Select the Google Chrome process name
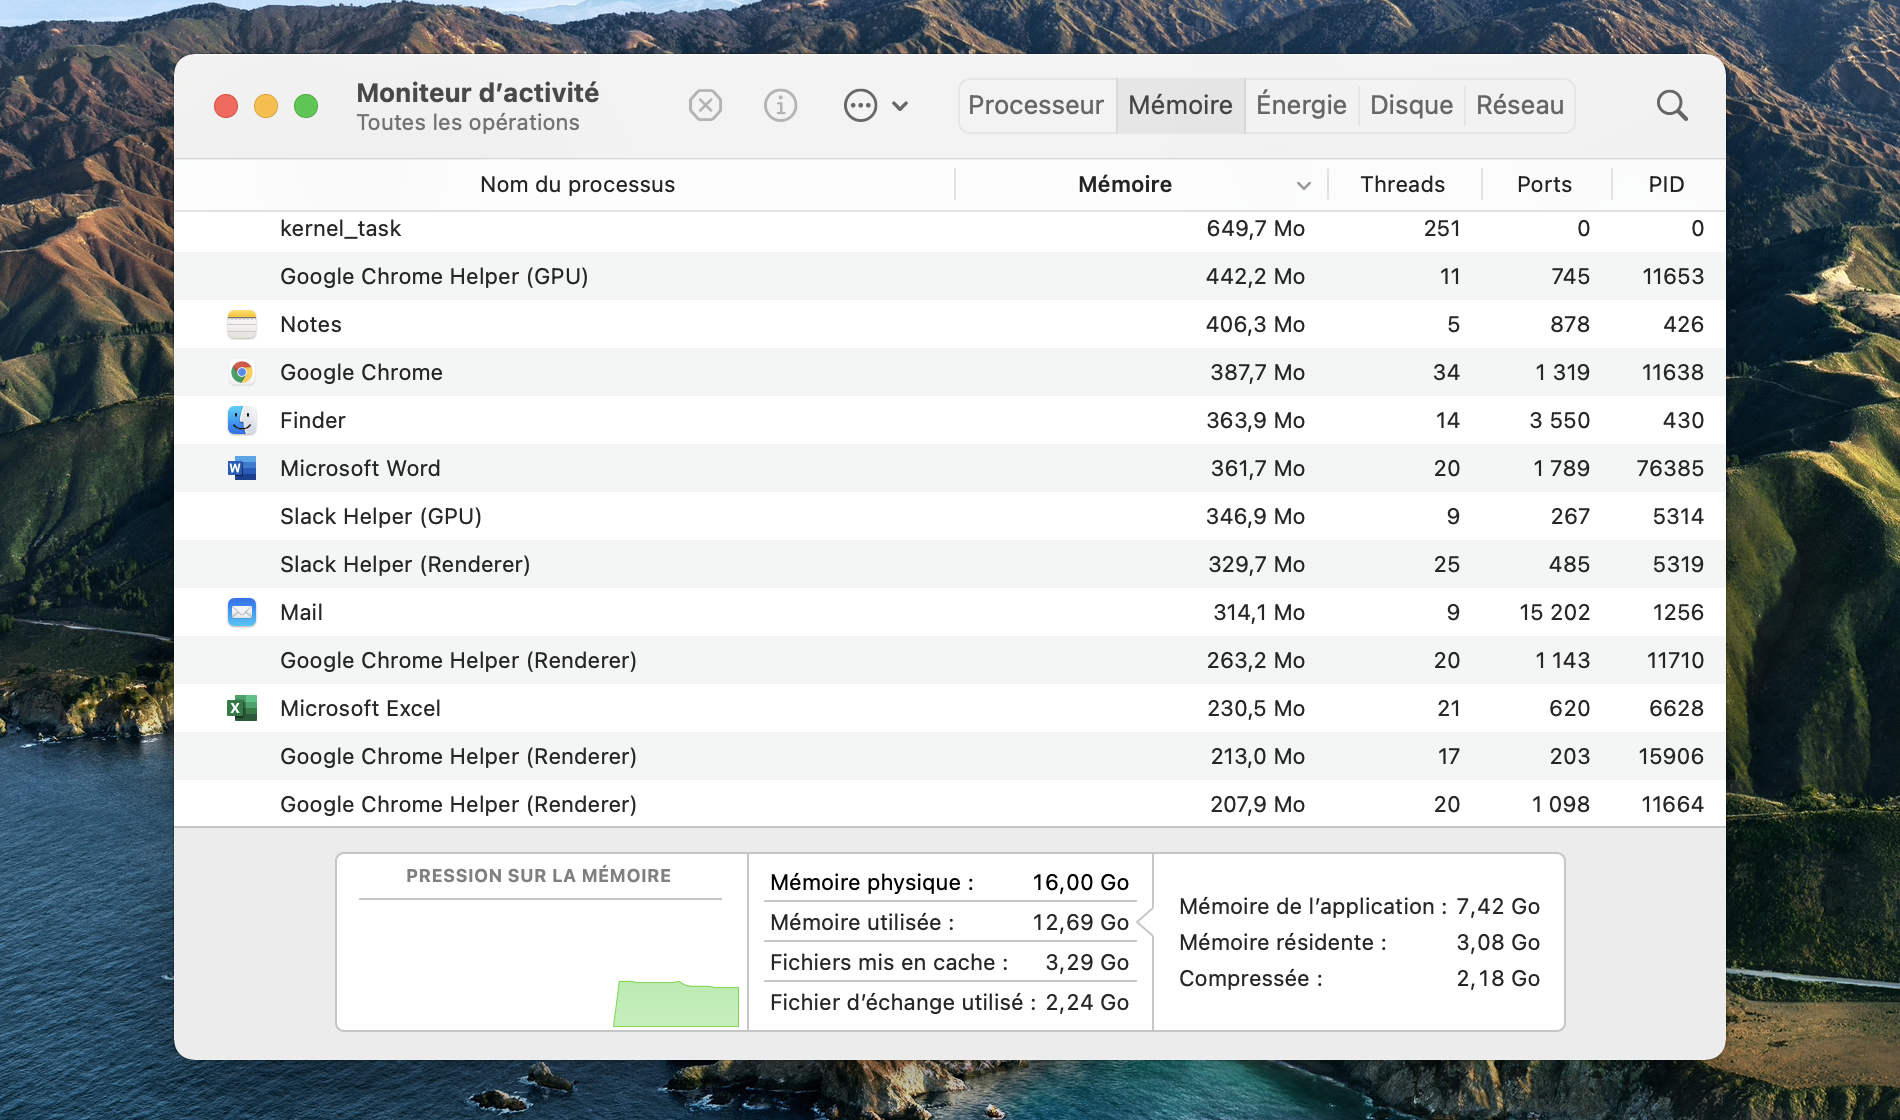Image resolution: width=1900 pixels, height=1120 pixels. point(361,372)
